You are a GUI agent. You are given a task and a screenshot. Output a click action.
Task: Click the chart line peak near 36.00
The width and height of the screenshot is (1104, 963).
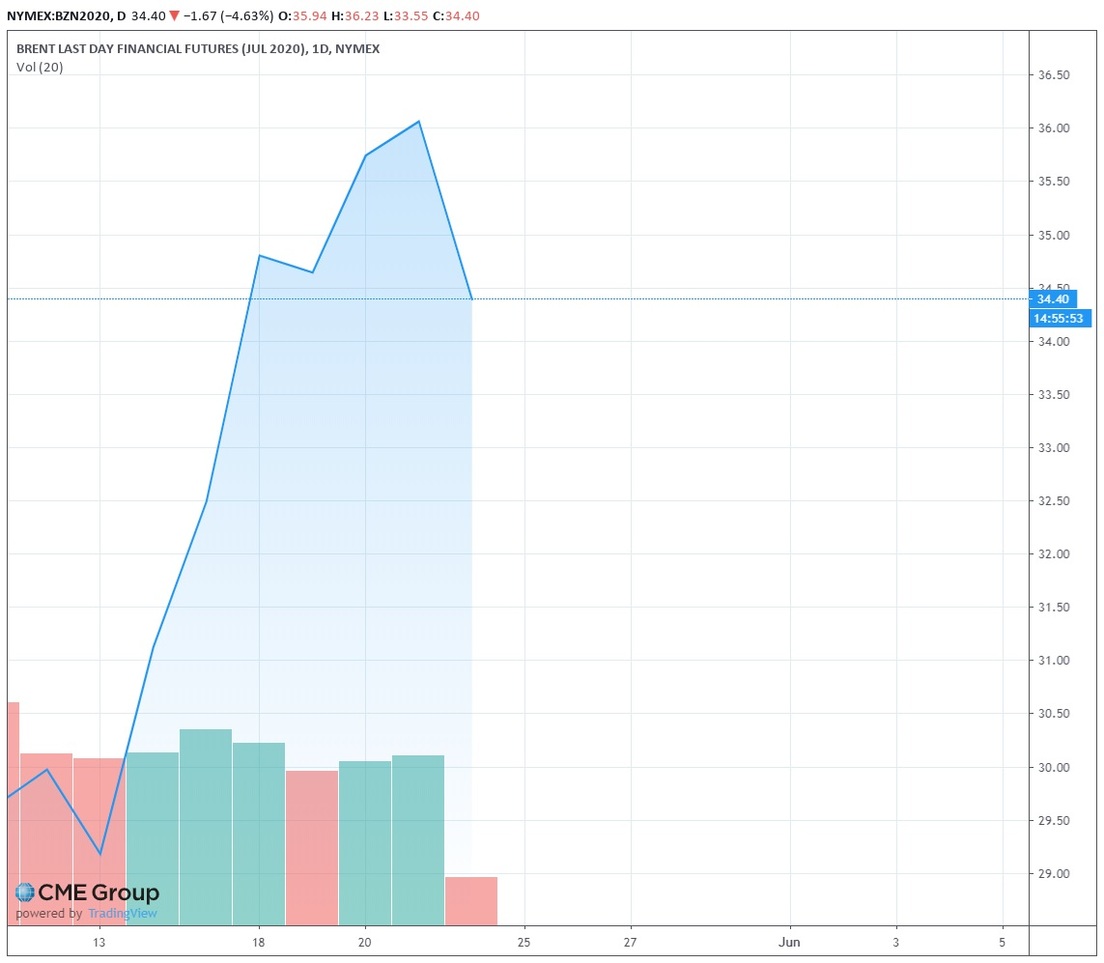coord(418,122)
